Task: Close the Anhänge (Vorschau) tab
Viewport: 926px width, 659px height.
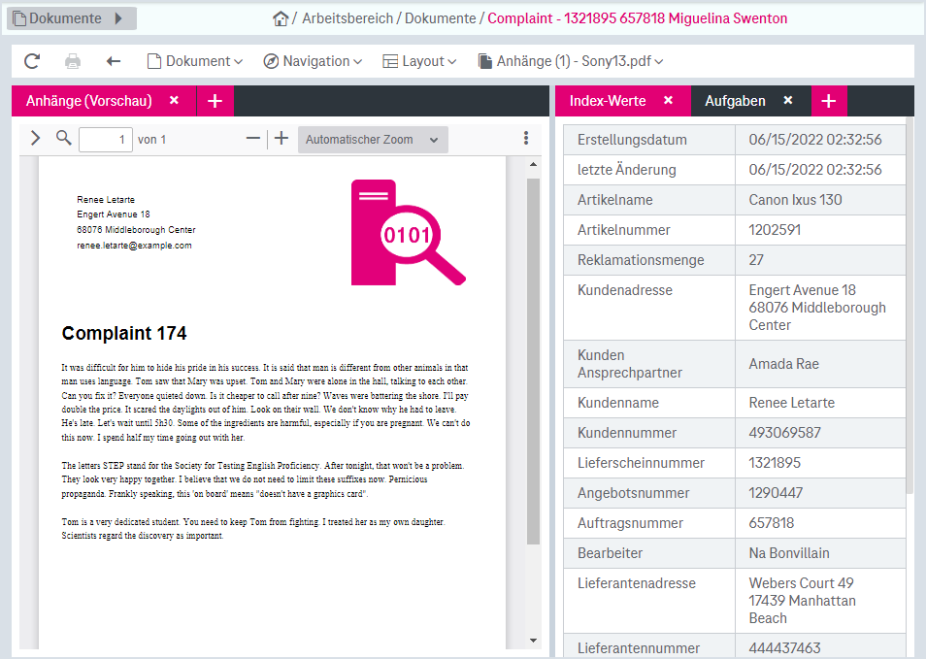Action: tap(174, 100)
